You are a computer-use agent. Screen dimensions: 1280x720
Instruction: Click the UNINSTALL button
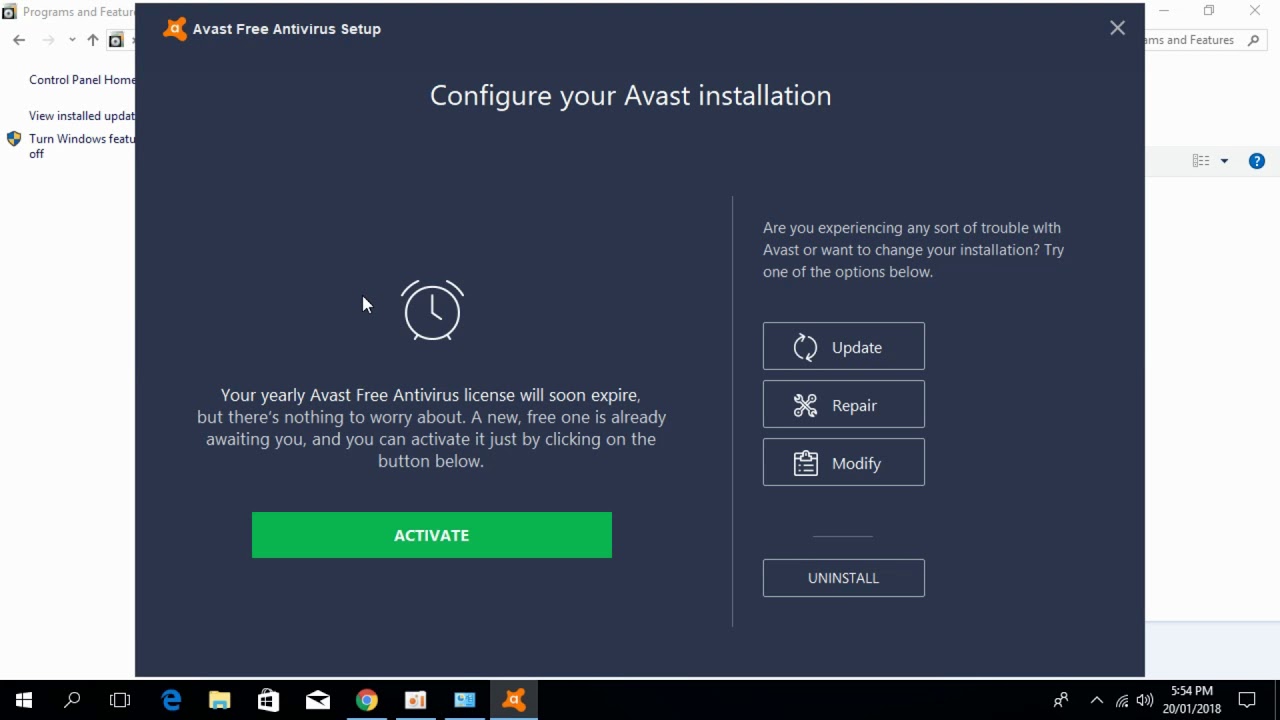[843, 578]
